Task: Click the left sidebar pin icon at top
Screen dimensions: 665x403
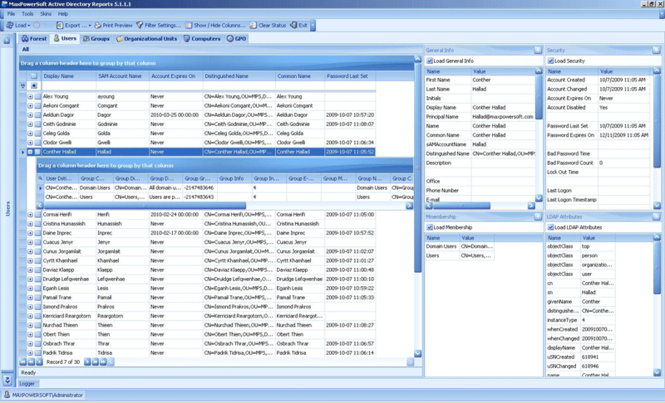Action: (x=7, y=41)
